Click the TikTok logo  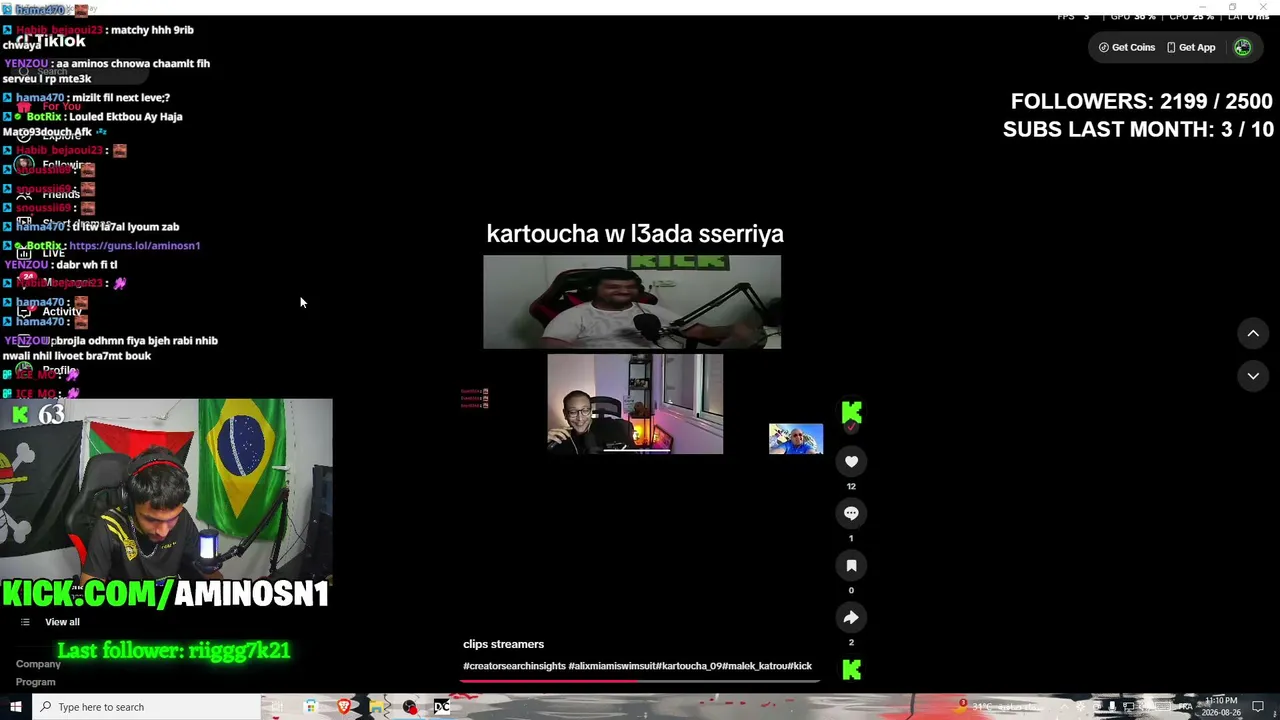coord(50,41)
